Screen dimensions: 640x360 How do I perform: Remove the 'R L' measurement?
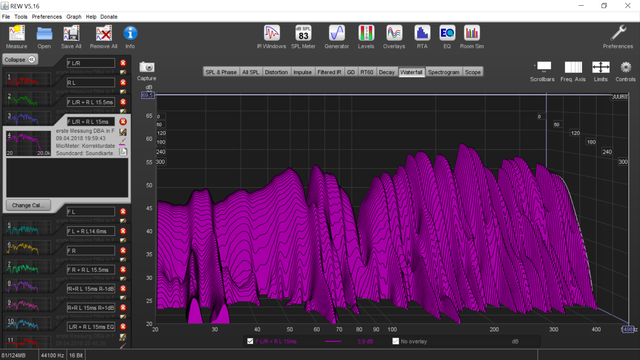click(123, 82)
